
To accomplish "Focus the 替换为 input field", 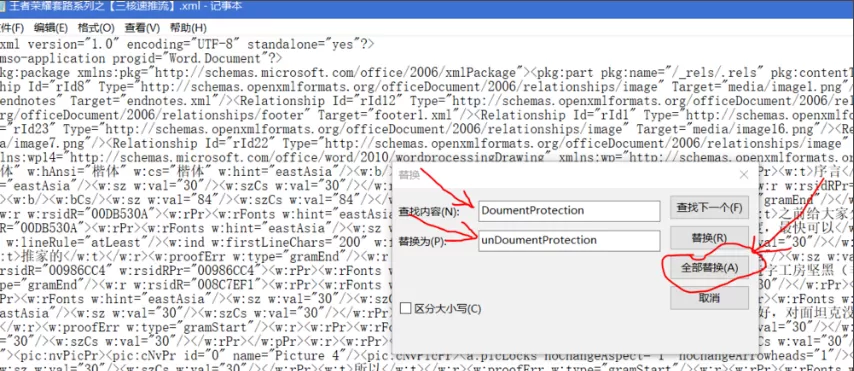I will [x=569, y=240].
